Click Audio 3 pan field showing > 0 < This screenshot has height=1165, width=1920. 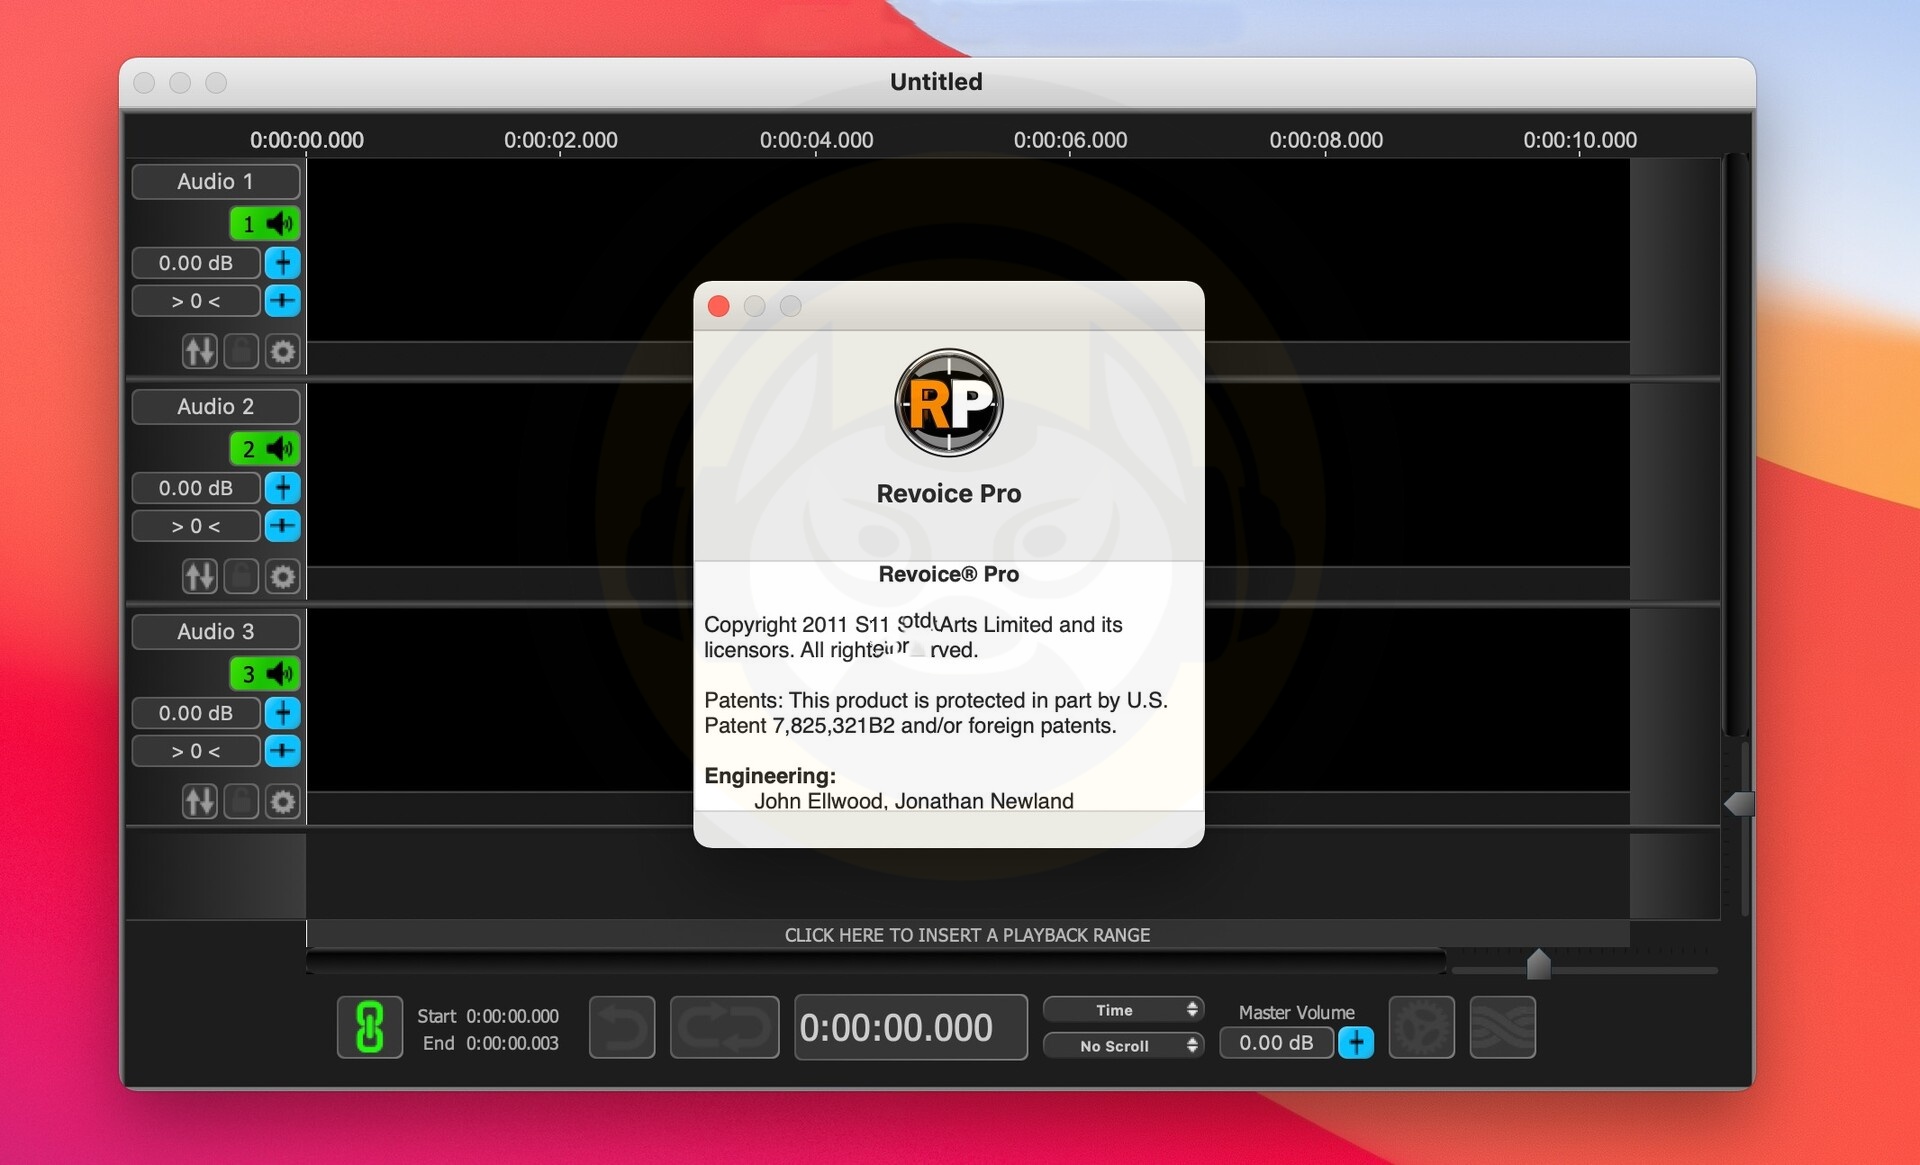click(196, 751)
